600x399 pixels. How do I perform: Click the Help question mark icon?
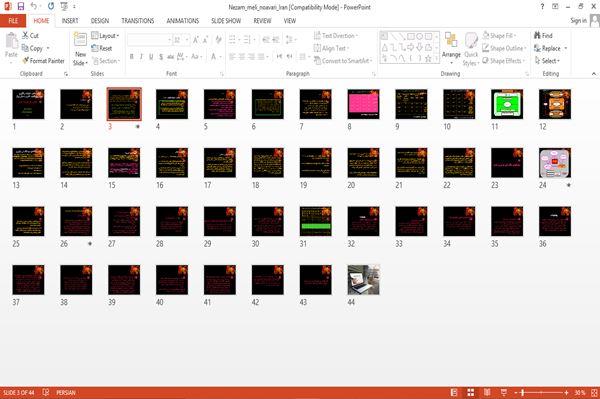point(542,7)
